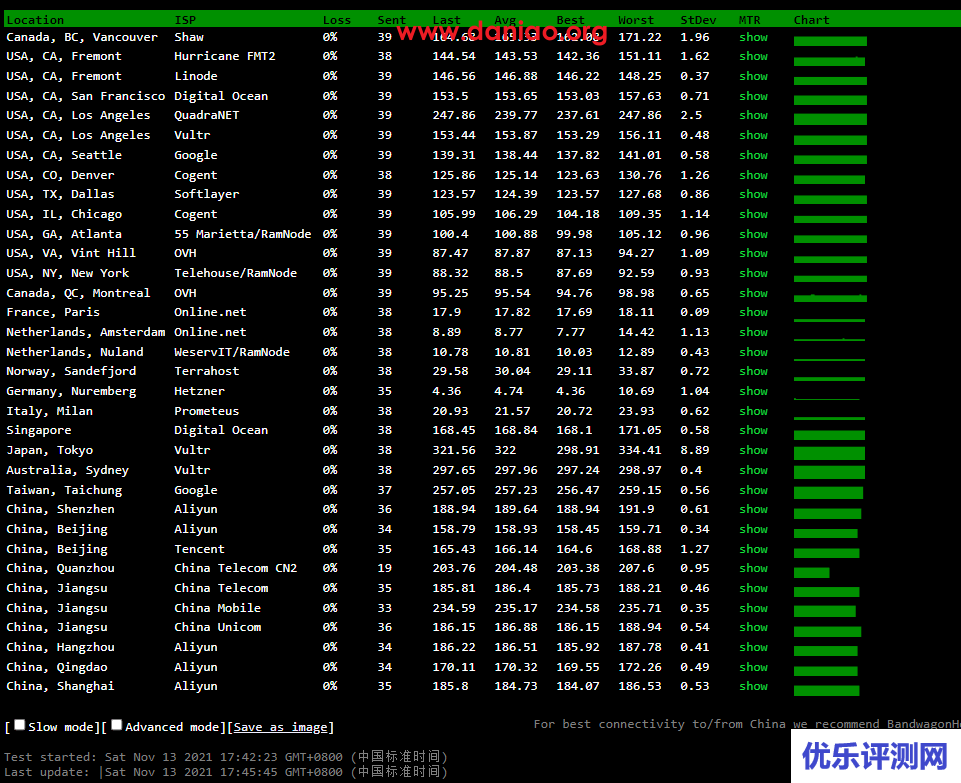Show MTR for Australia, Sydney Vultr
Screen dimensions: 961x783
click(753, 471)
